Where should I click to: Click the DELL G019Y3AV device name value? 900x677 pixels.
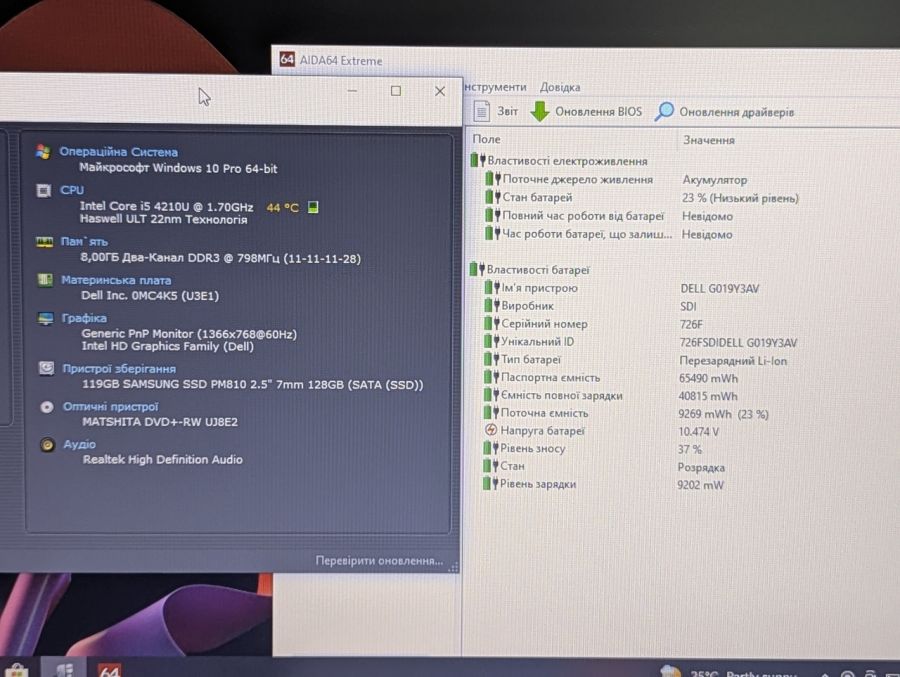point(720,288)
